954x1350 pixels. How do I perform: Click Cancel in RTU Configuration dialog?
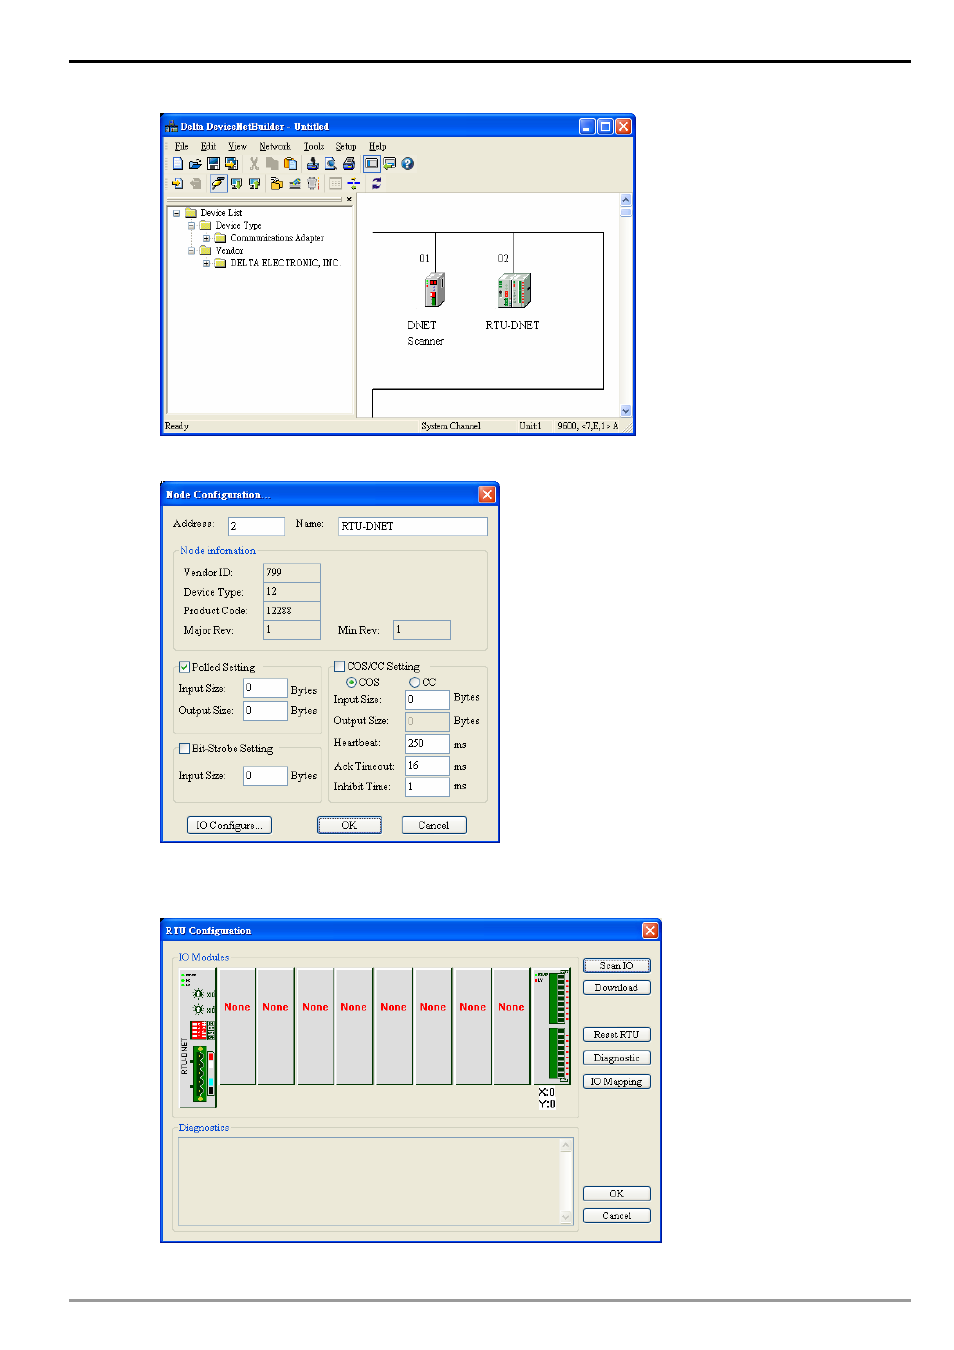pyautogui.click(x=617, y=1215)
